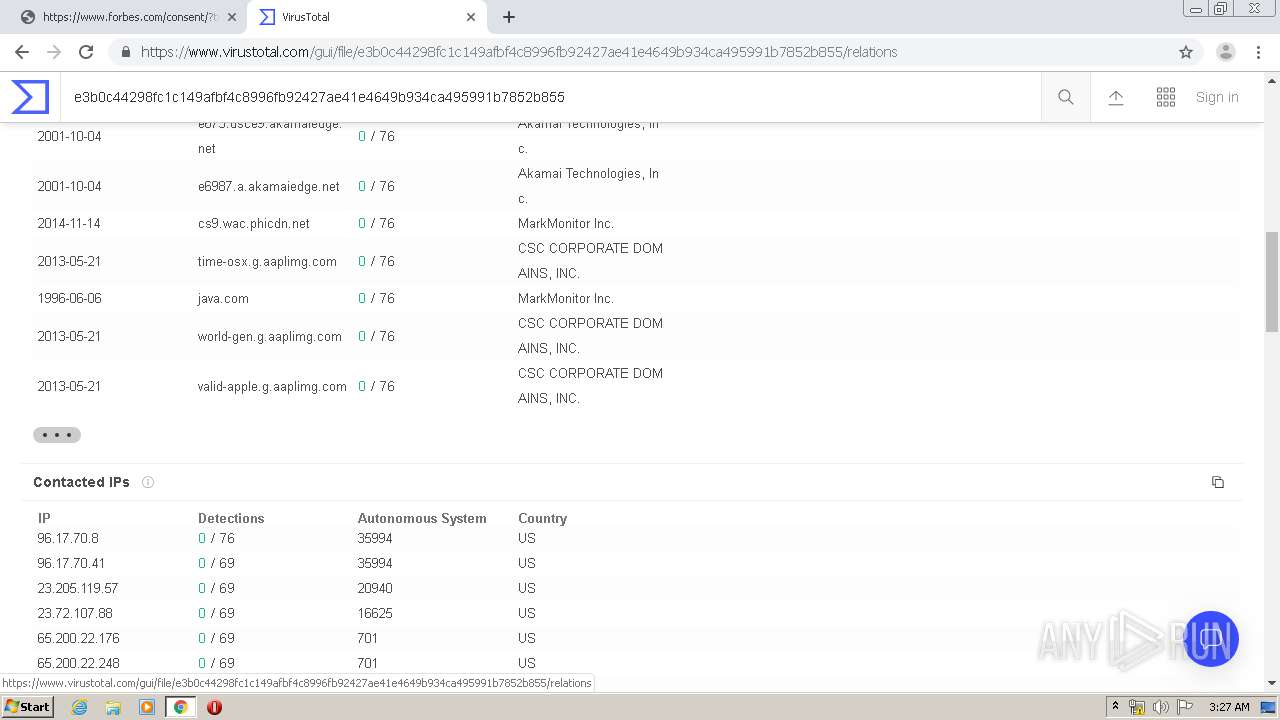Click IP 96.17.70.41
The width and height of the screenshot is (1280, 720).
[71, 563]
